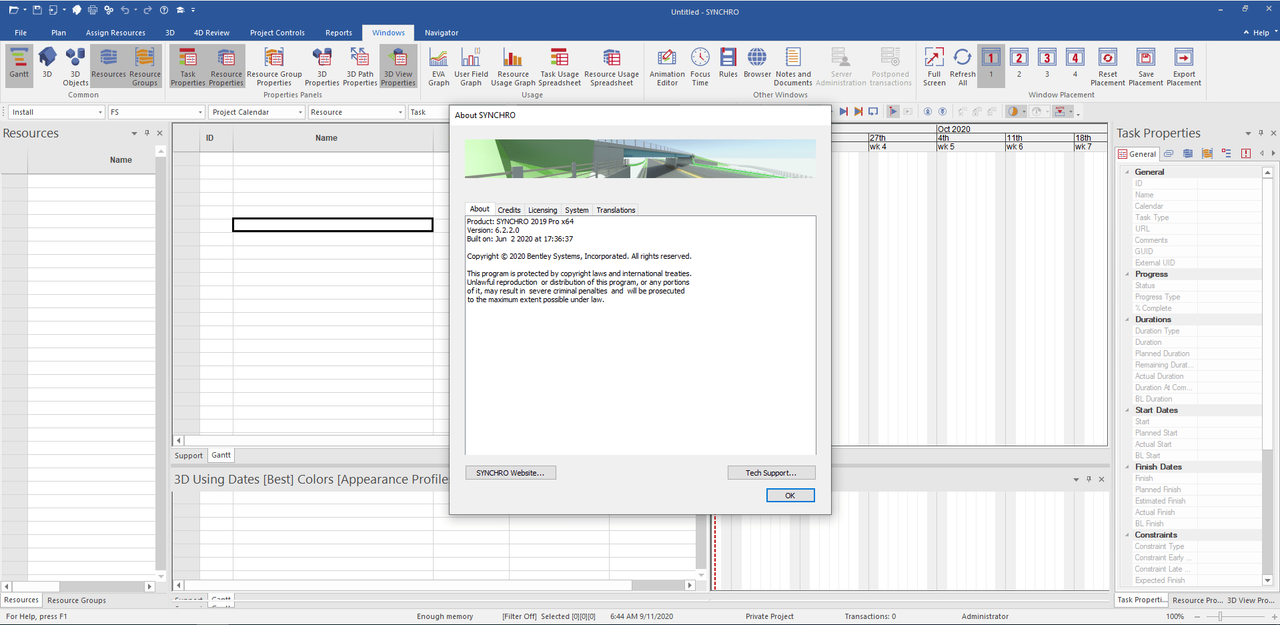Open the File menu
Image resolution: width=1280 pixels, height=625 pixels.
(21, 33)
